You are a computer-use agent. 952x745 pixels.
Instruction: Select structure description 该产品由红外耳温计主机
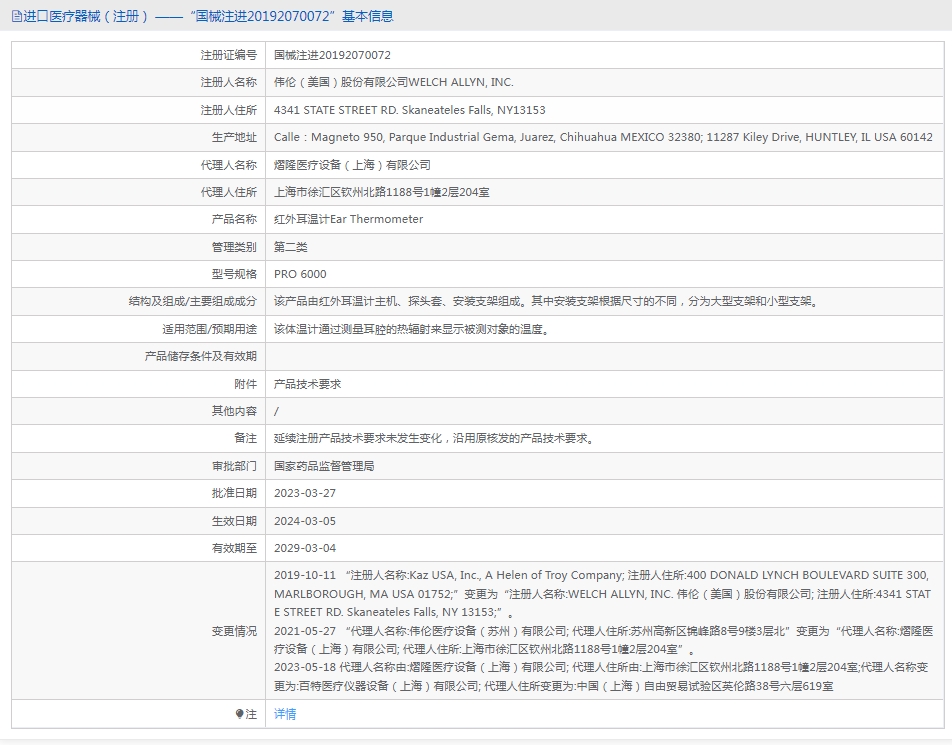(546, 301)
